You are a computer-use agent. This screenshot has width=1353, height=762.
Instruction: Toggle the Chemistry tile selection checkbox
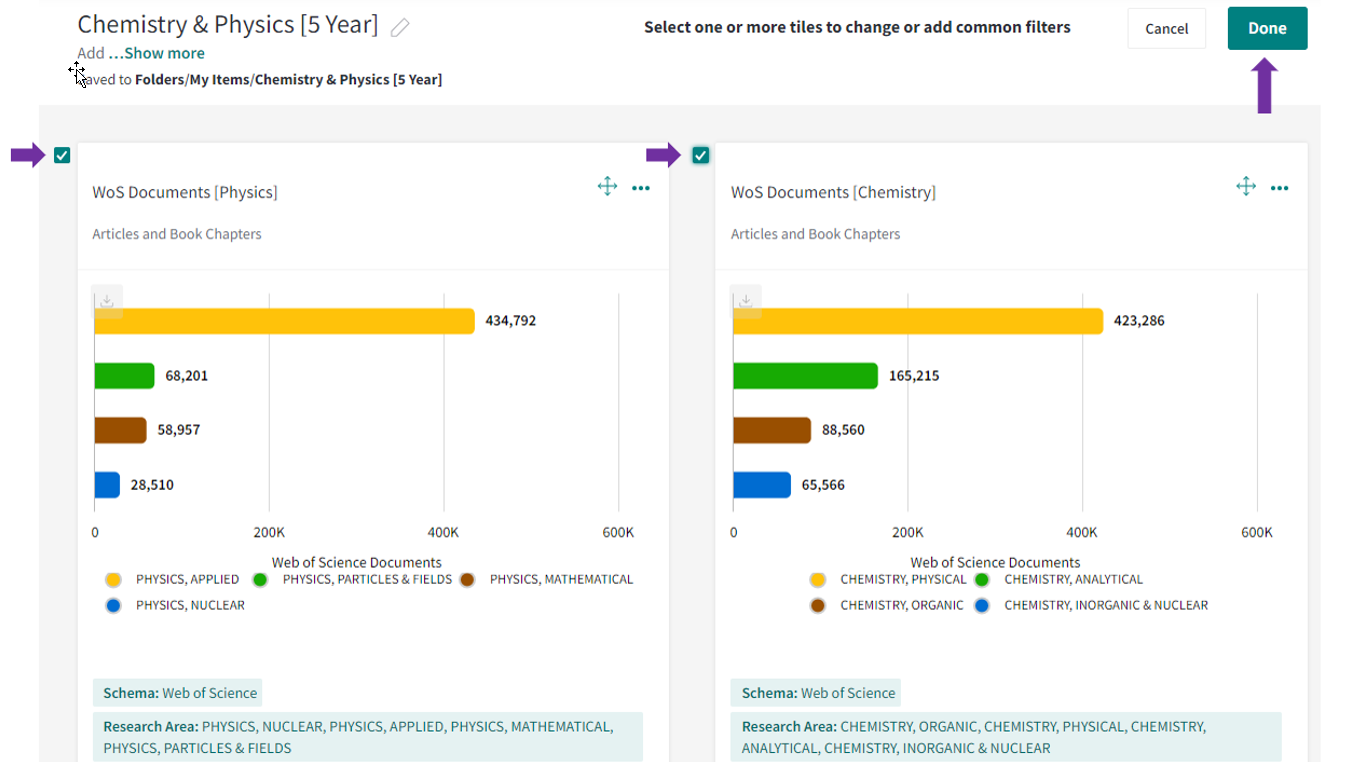pos(700,155)
